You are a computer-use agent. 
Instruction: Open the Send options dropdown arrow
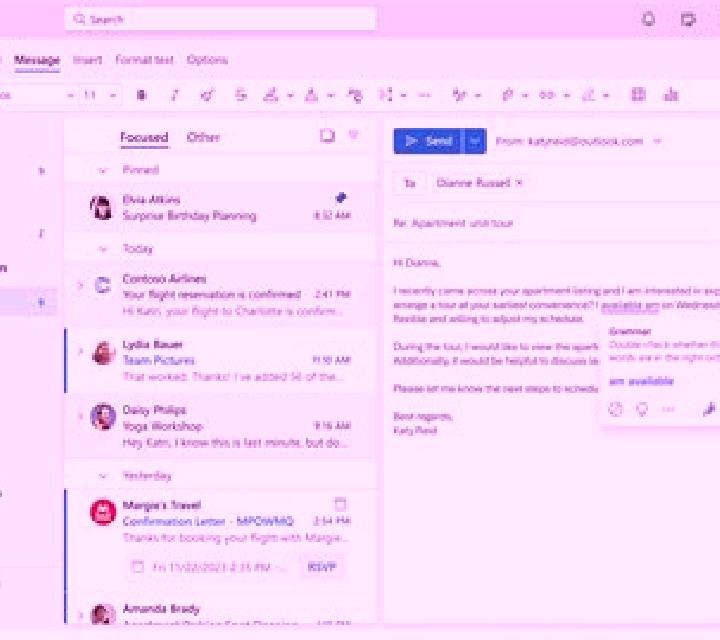(x=475, y=141)
